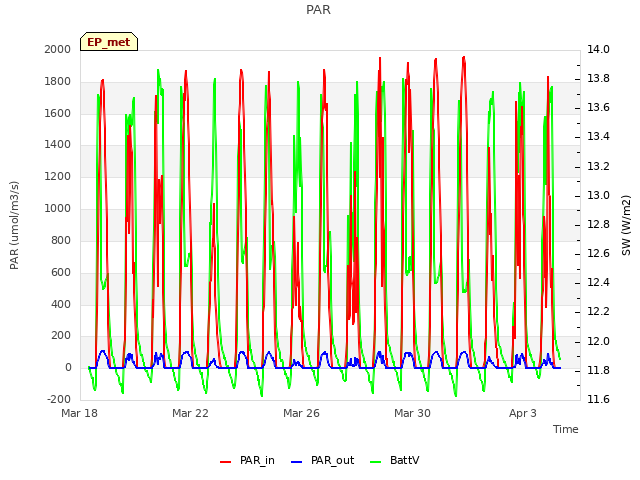Image resolution: width=640 pixels, height=480 pixels.
Task: Click the 11.8 right axis tick label
Action: pyautogui.click(x=598, y=370)
